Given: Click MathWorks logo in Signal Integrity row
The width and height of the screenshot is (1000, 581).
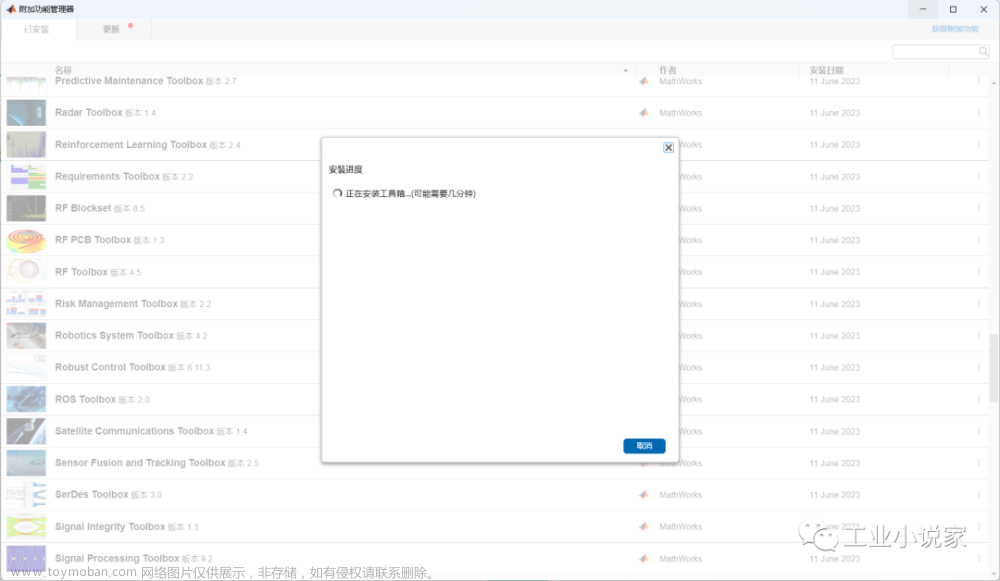Looking at the screenshot, I should [x=643, y=527].
